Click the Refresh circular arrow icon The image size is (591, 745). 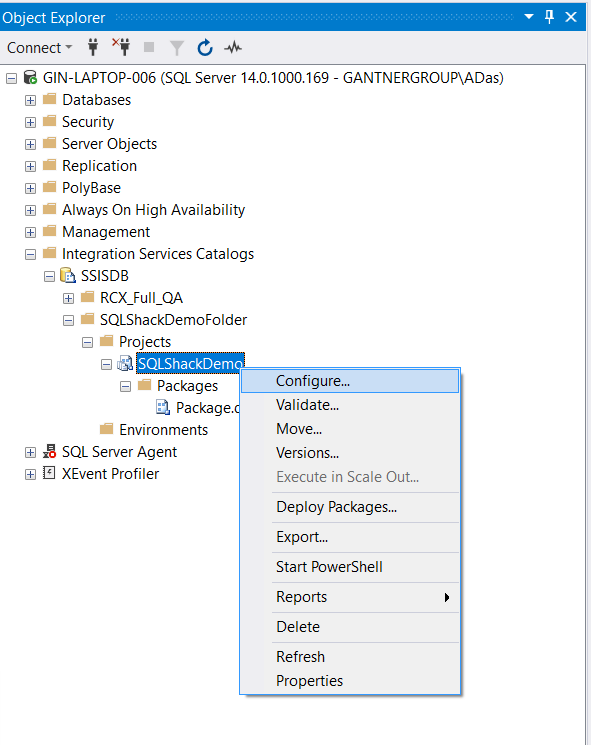coord(205,48)
